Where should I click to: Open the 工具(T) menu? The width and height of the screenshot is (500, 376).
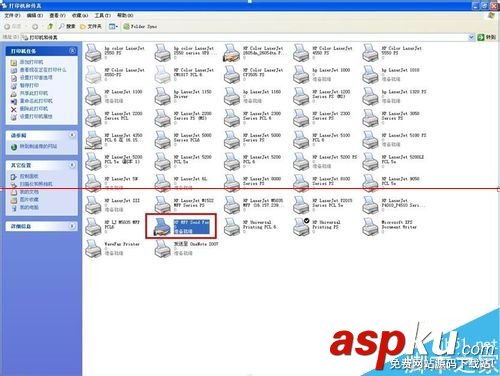click(102, 15)
